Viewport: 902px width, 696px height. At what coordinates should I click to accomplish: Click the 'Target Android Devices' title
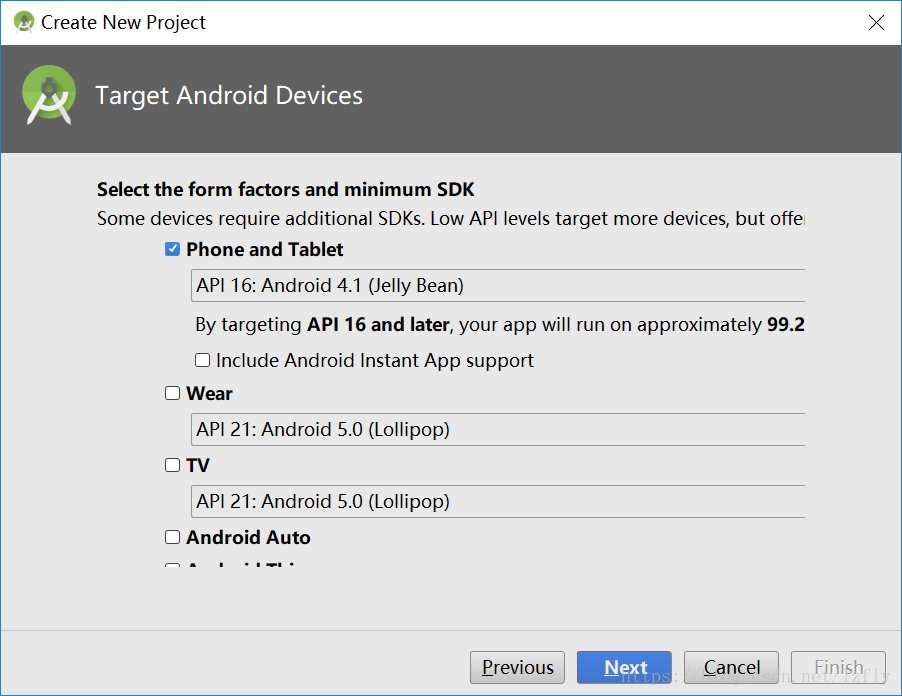point(229,95)
